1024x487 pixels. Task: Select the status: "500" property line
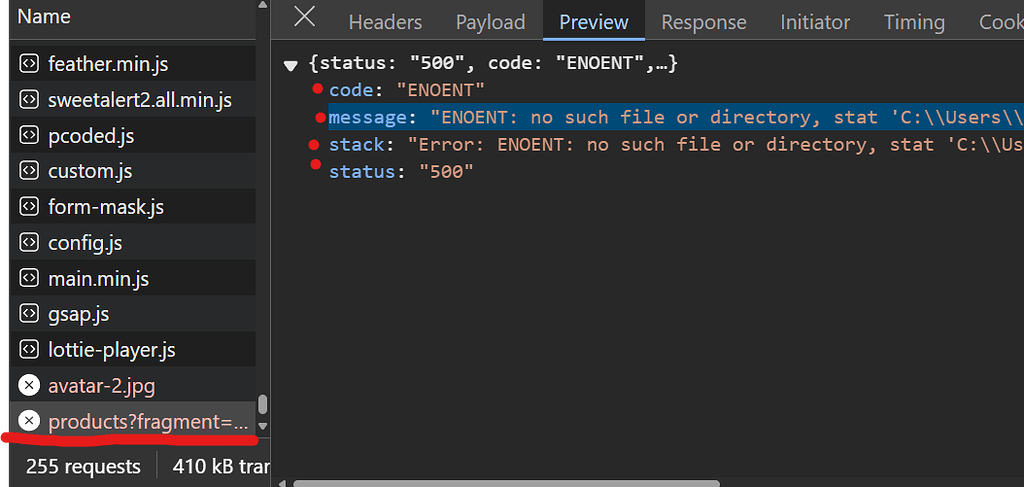point(401,172)
